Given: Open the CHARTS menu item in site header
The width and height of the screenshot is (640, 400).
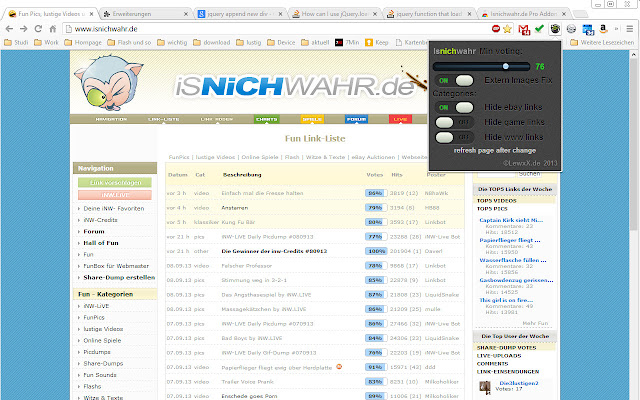Looking at the screenshot, I should 267,119.
